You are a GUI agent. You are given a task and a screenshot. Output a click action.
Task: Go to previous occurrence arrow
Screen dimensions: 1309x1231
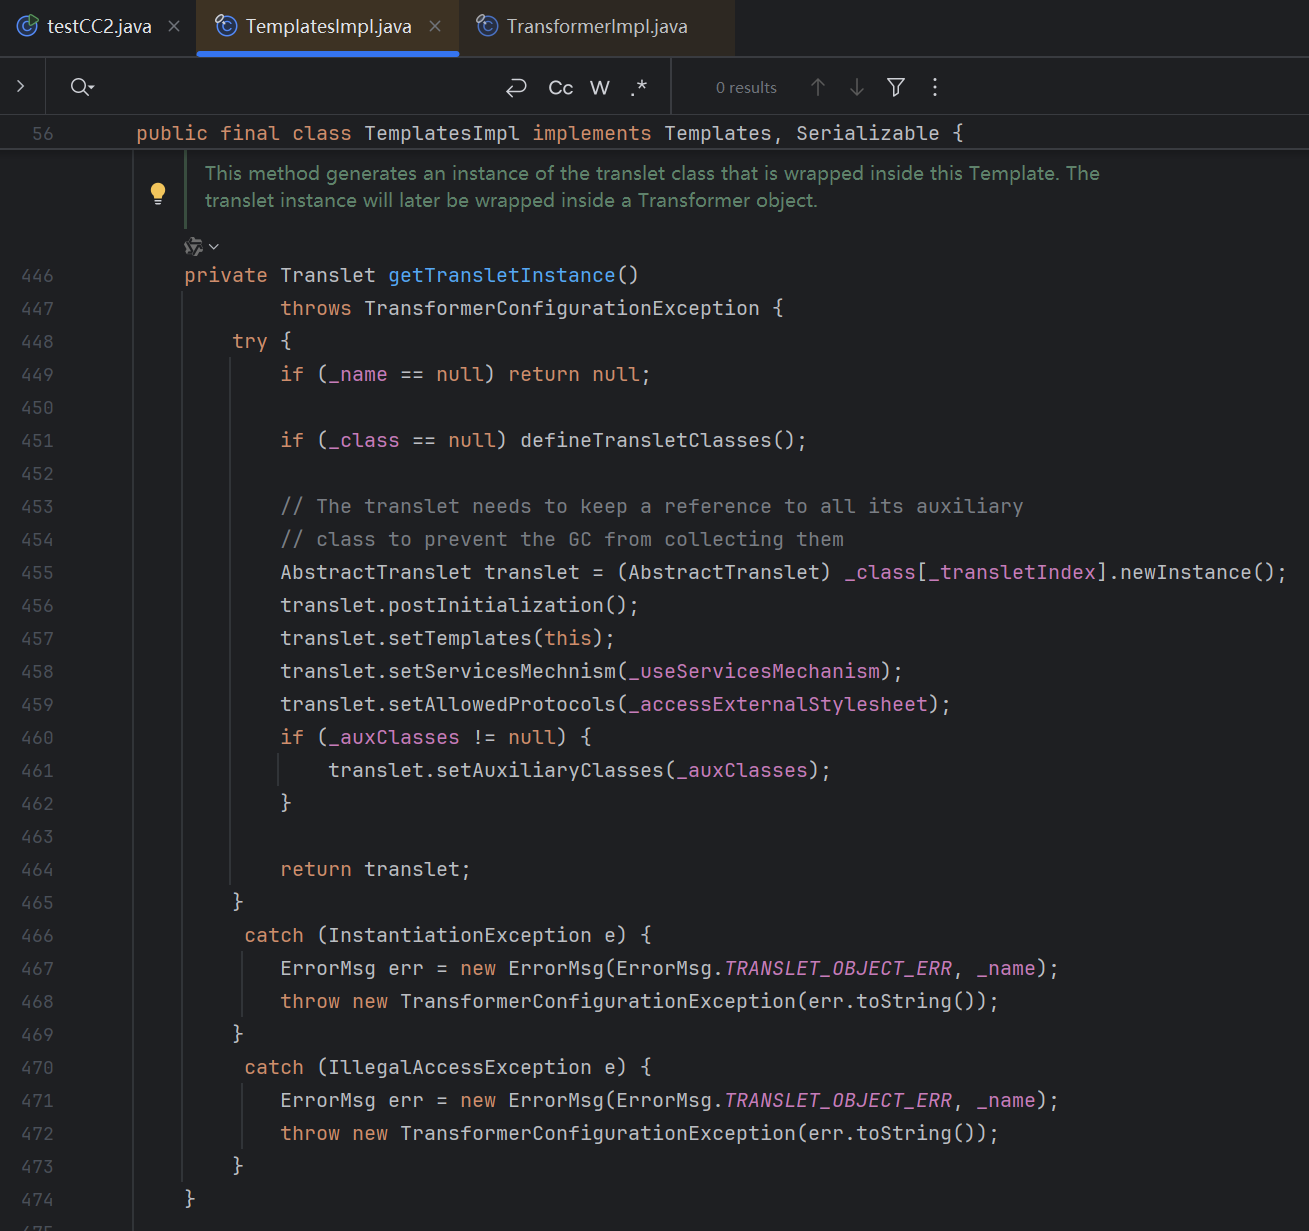(818, 87)
